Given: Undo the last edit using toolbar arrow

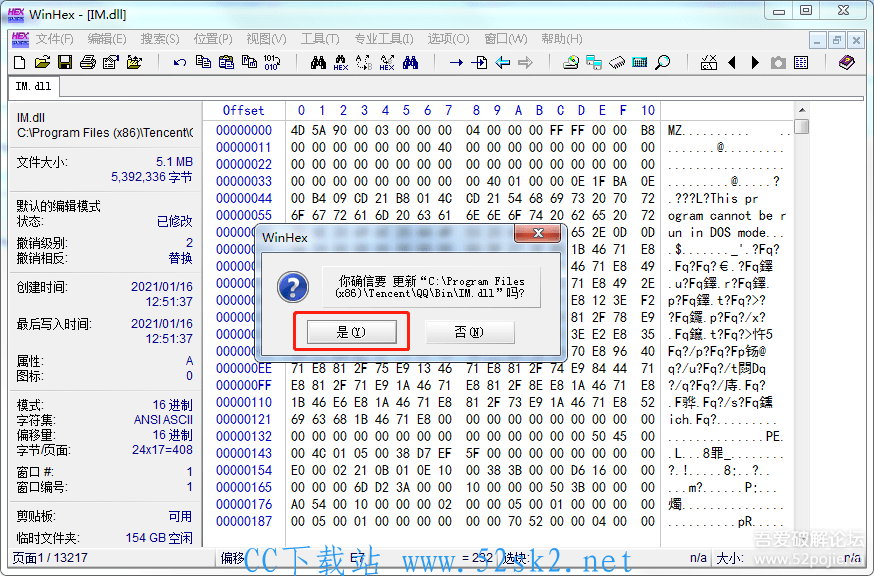Looking at the screenshot, I should click(179, 62).
